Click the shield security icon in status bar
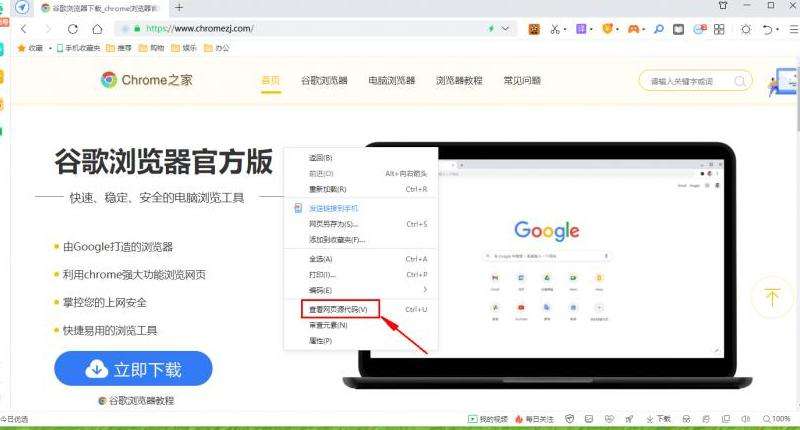The width and height of the screenshot is (800, 430). (x=569, y=419)
